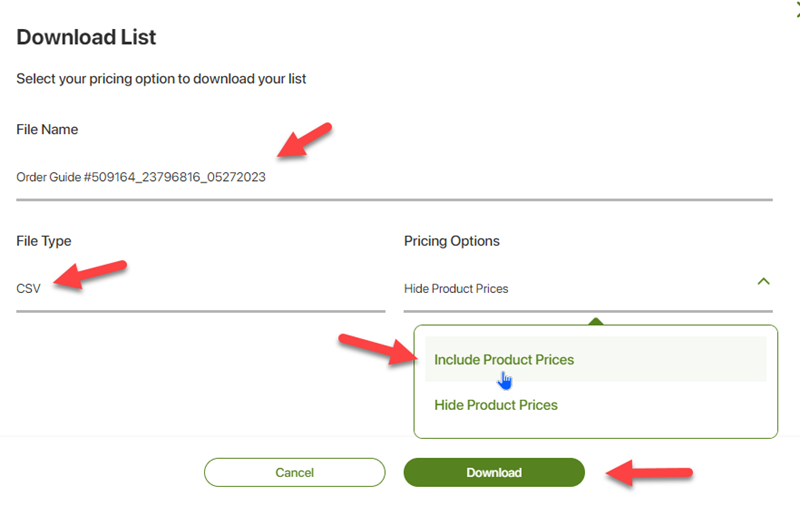Collapse the Pricing Options chevron arrow

[763, 282]
